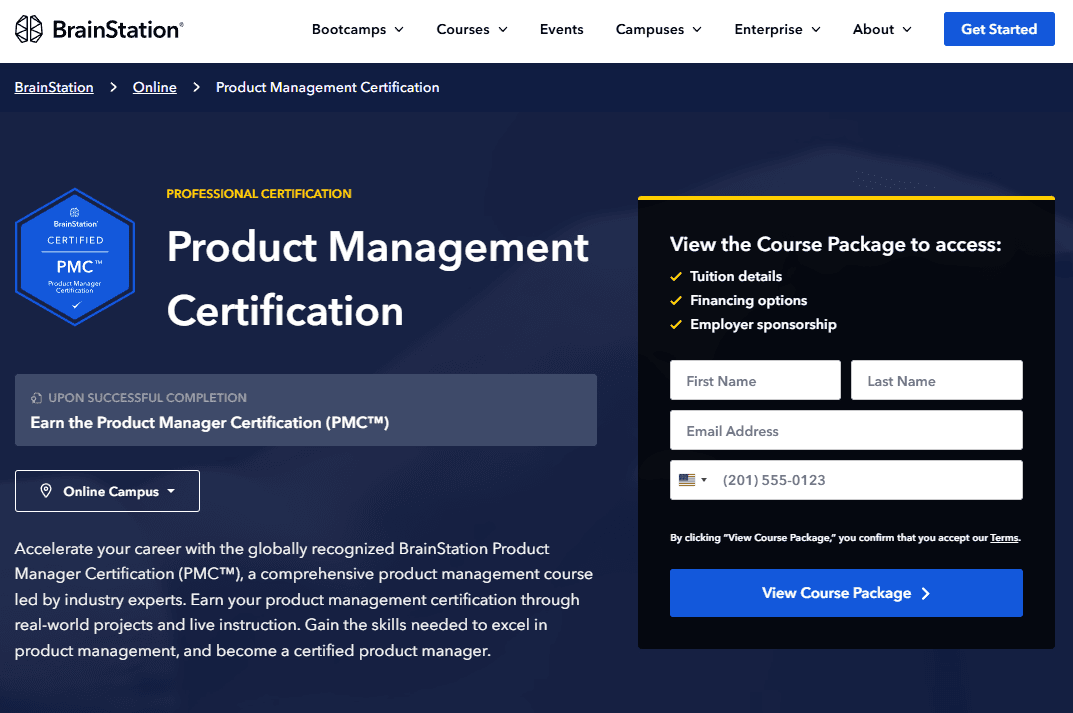The image size is (1073, 713).
Task: Click the Product Management Certification breadcrumb text
Action: (328, 88)
